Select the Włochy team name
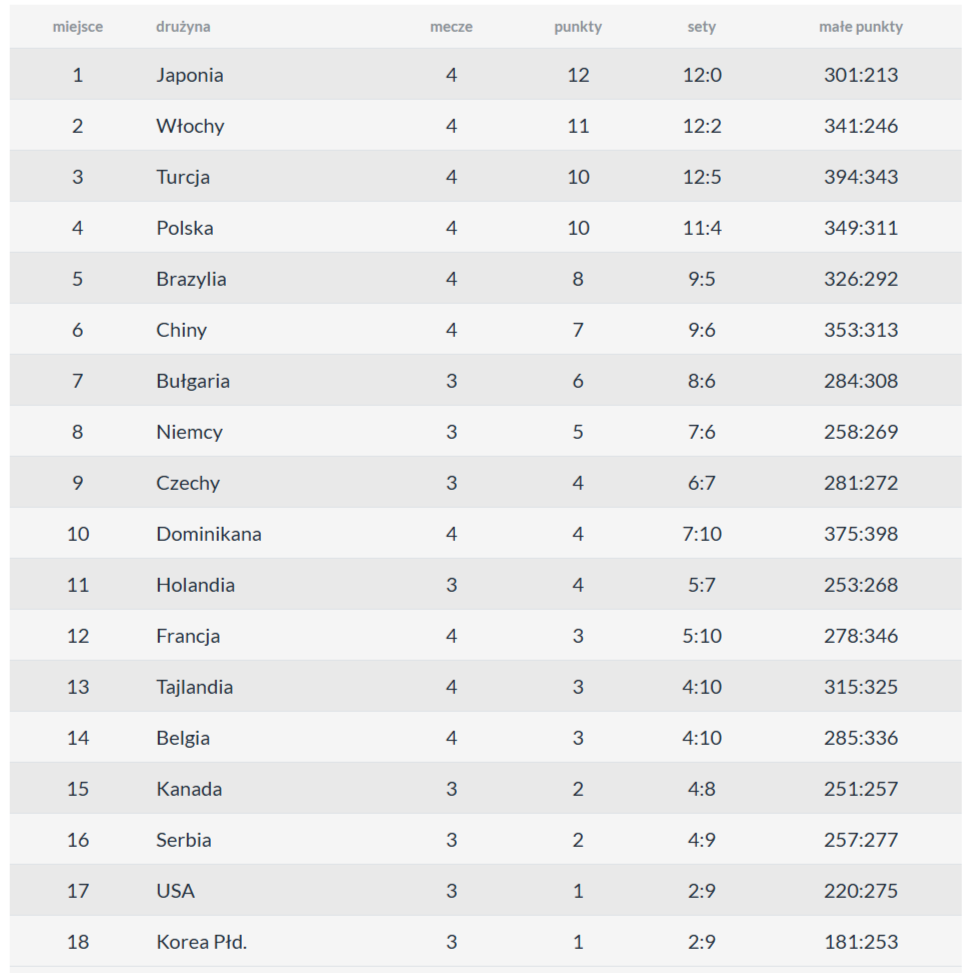Screen dimensions: 973x973 click(190, 126)
